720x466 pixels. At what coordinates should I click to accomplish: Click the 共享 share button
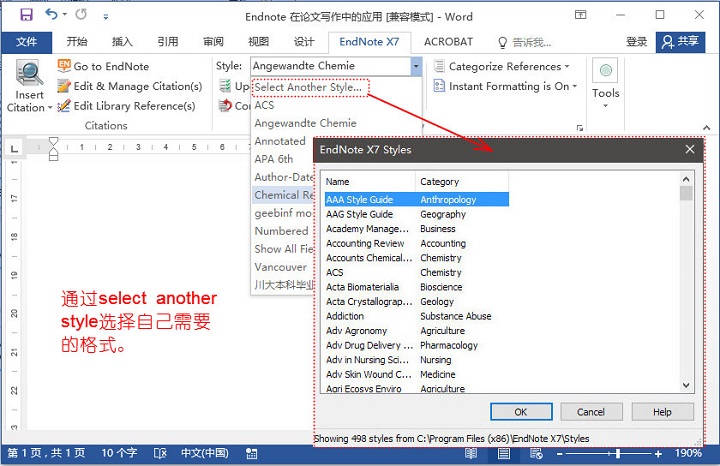[x=680, y=42]
